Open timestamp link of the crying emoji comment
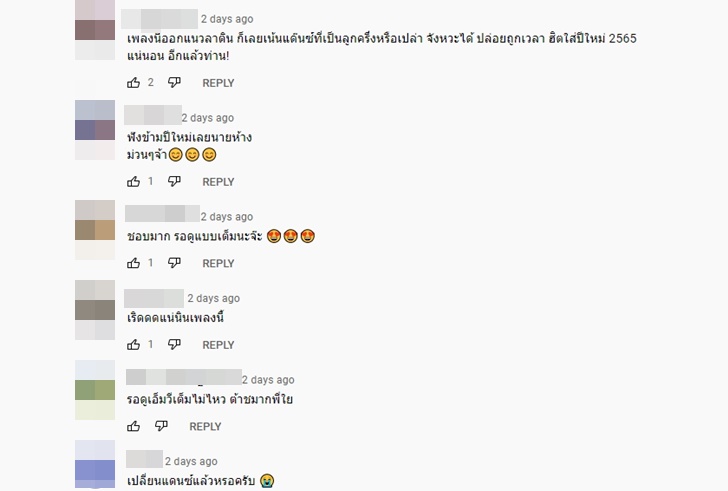 [191, 461]
